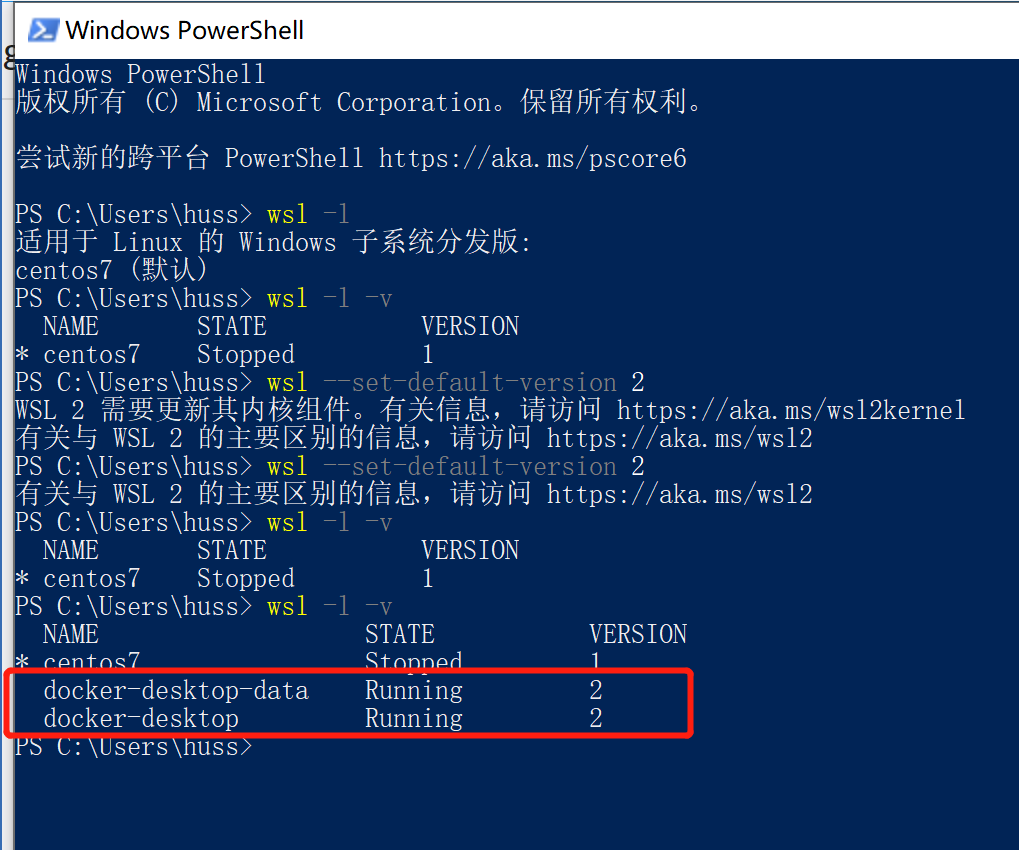Click the STATE column header
This screenshot has height=850, width=1019.
pos(231,326)
